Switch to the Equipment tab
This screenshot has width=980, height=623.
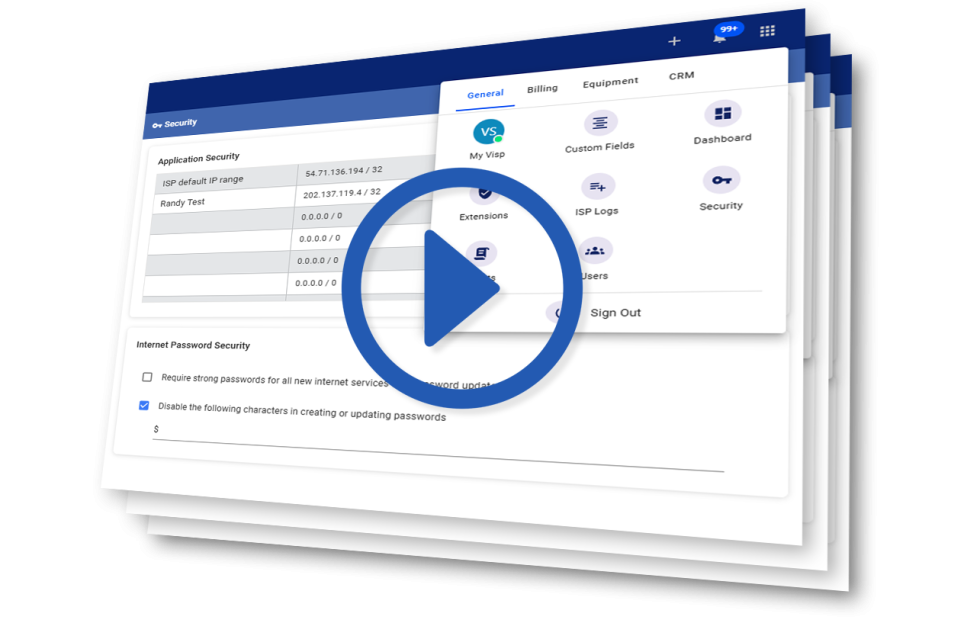(x=610, y=82)
